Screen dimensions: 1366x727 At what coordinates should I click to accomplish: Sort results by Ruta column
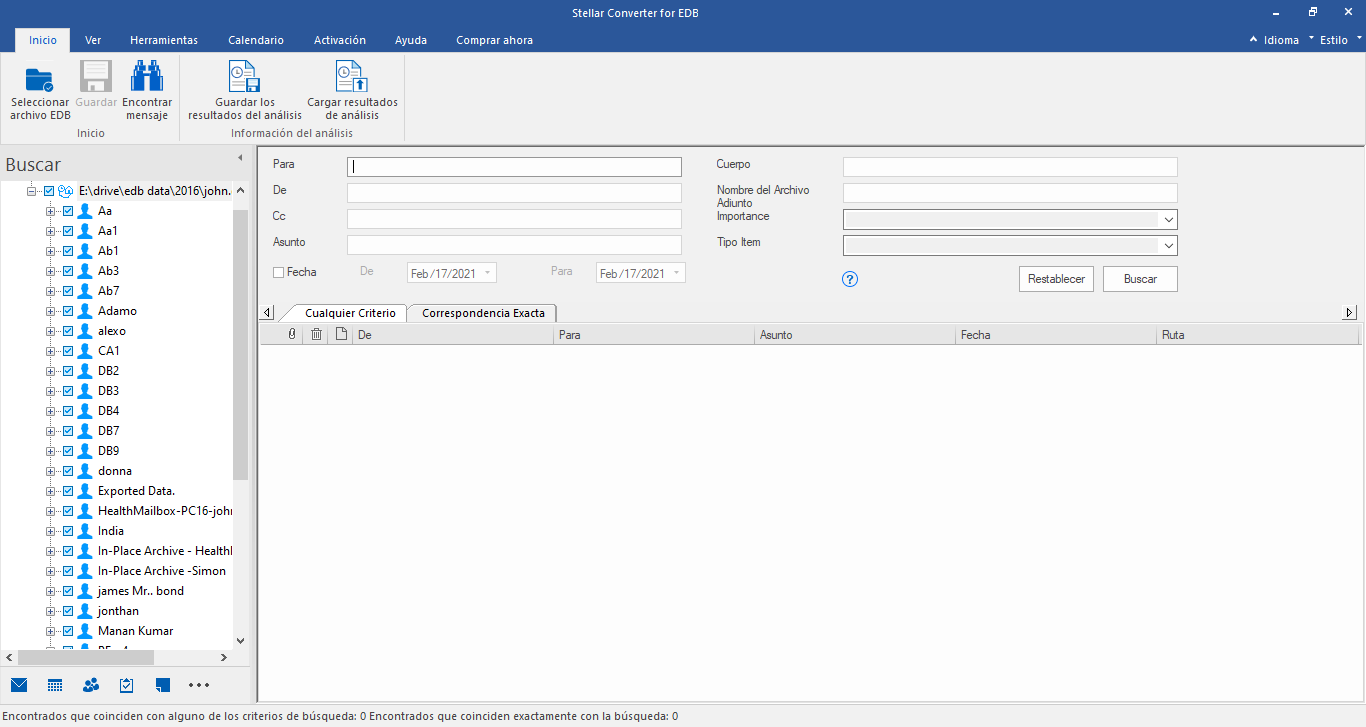coord(1258,335)
